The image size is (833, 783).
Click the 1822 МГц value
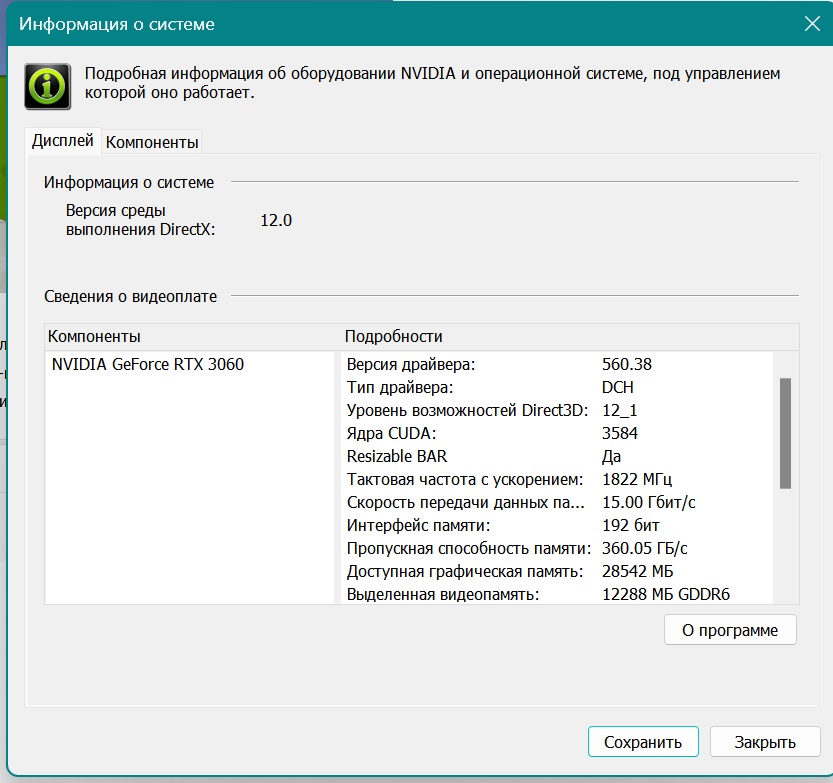637,479
